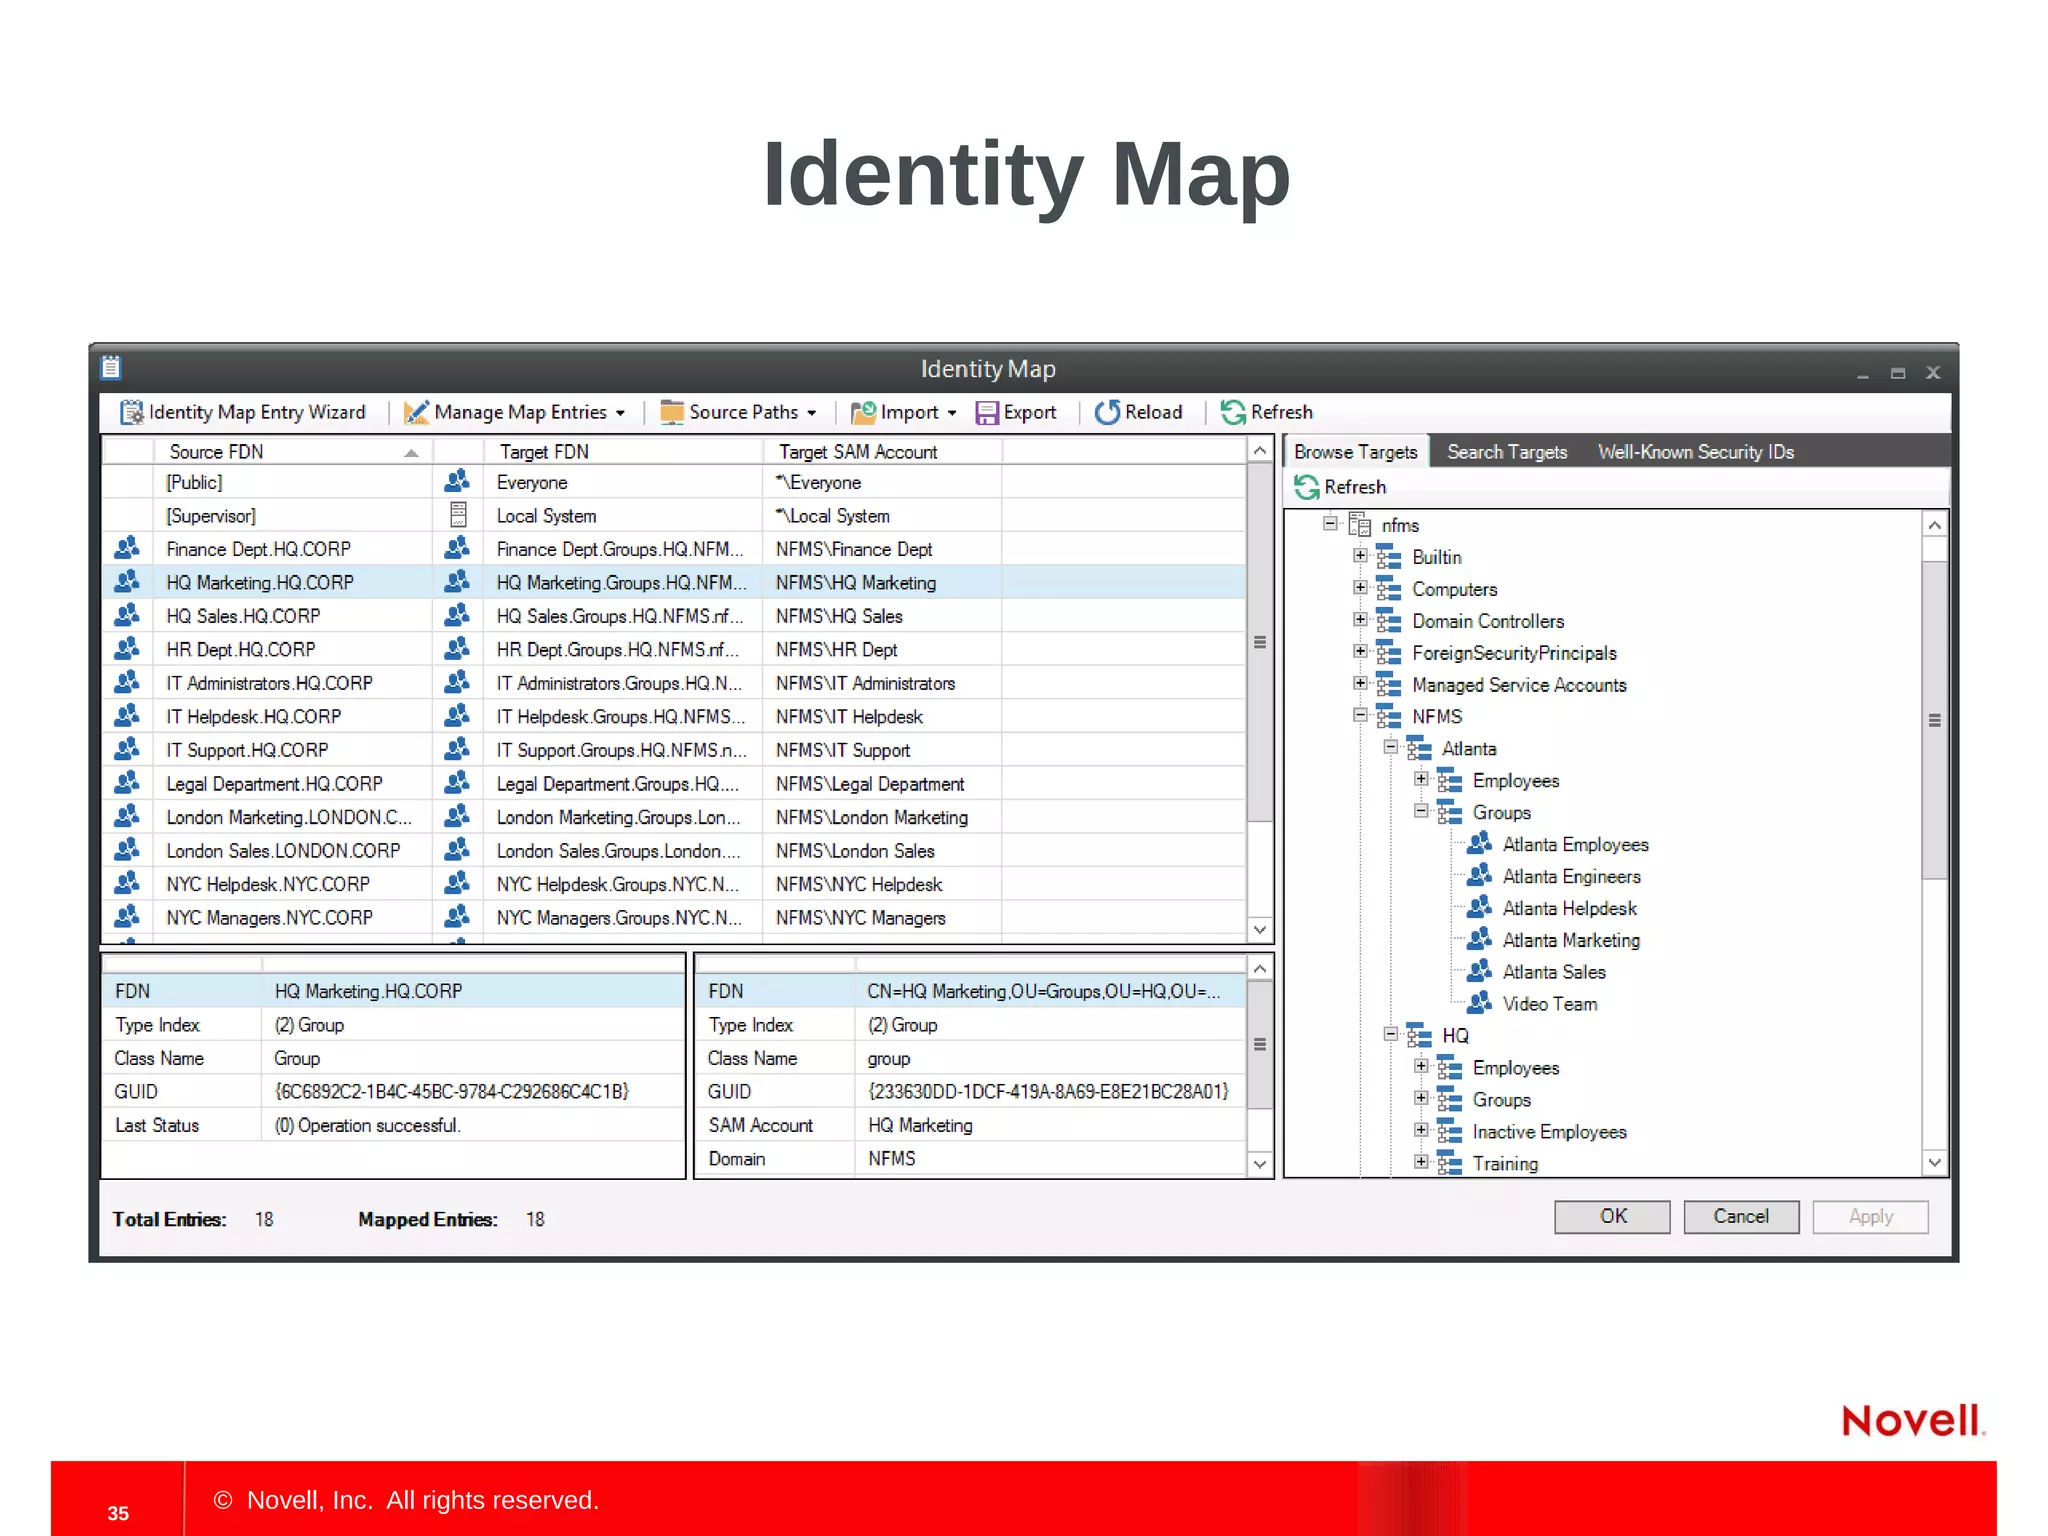Open Well-Known Security IDs tab
Image resolution: width=2048 pixels, height=1536 pixels.
1696,452
